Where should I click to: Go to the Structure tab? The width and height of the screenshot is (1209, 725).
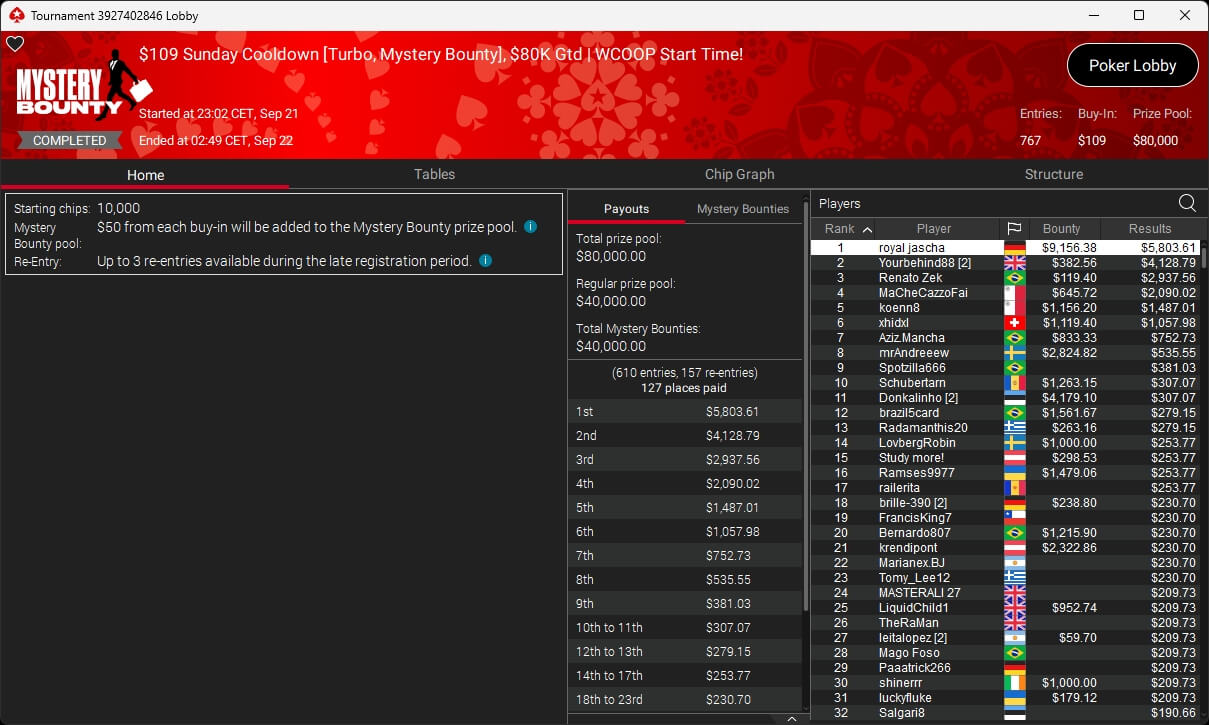pos(1053,174)
